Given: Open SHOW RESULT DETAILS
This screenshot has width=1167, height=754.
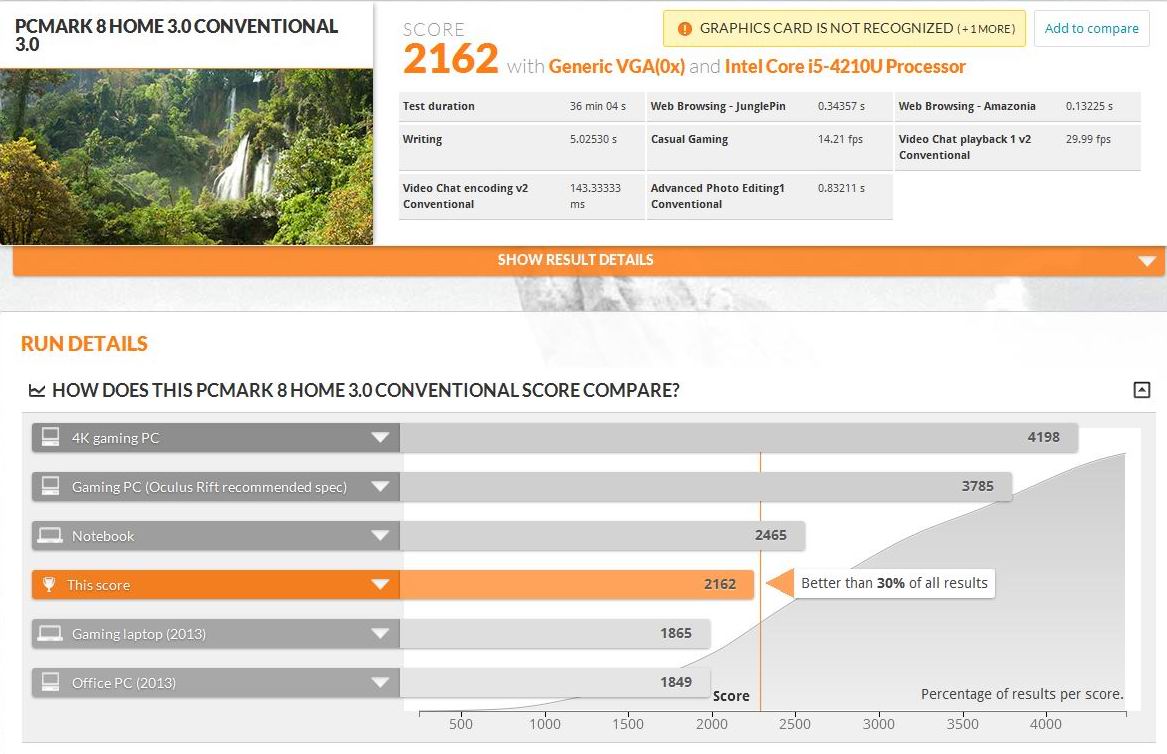Looking at the screenshot, I should [x=589, y=261].
